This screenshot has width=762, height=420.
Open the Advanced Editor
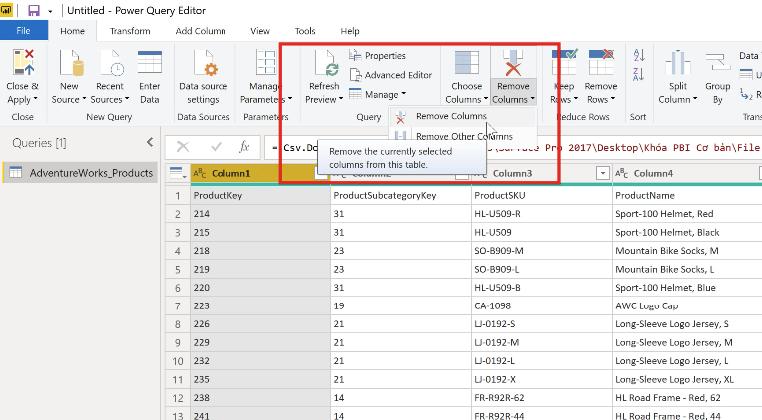tap(391, 75)
